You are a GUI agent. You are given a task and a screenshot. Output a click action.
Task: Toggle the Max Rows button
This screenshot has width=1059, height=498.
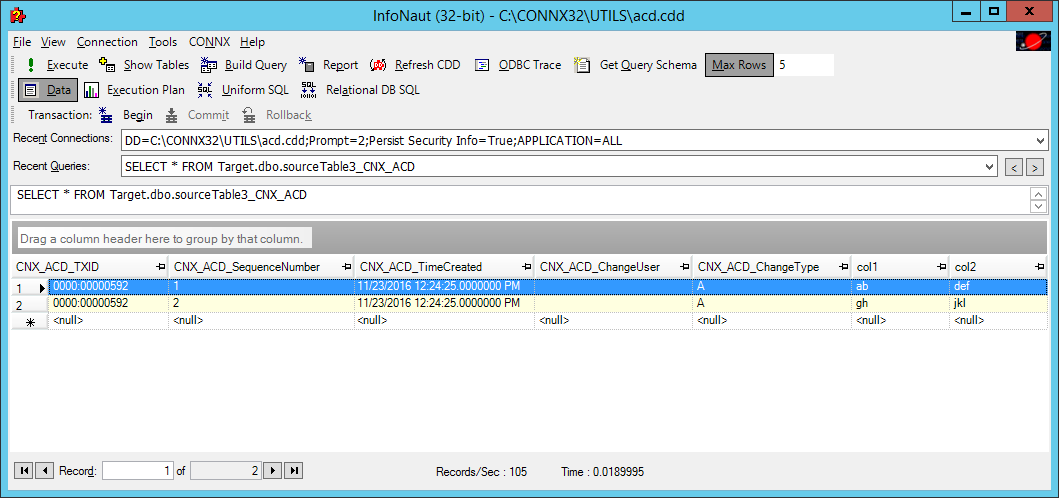740,65
